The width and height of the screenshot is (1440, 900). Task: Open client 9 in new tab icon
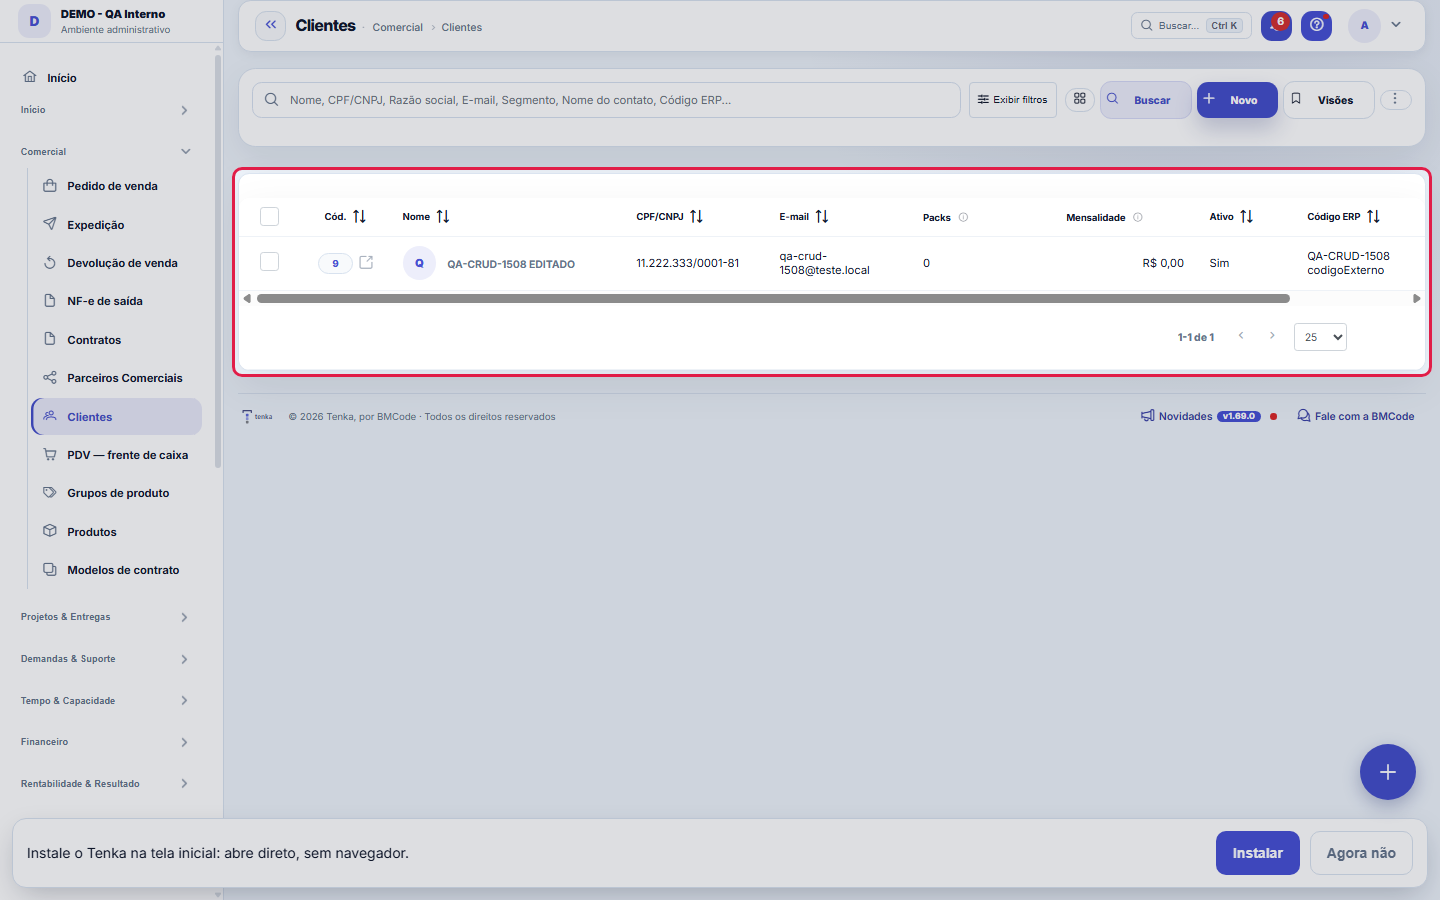366,262
